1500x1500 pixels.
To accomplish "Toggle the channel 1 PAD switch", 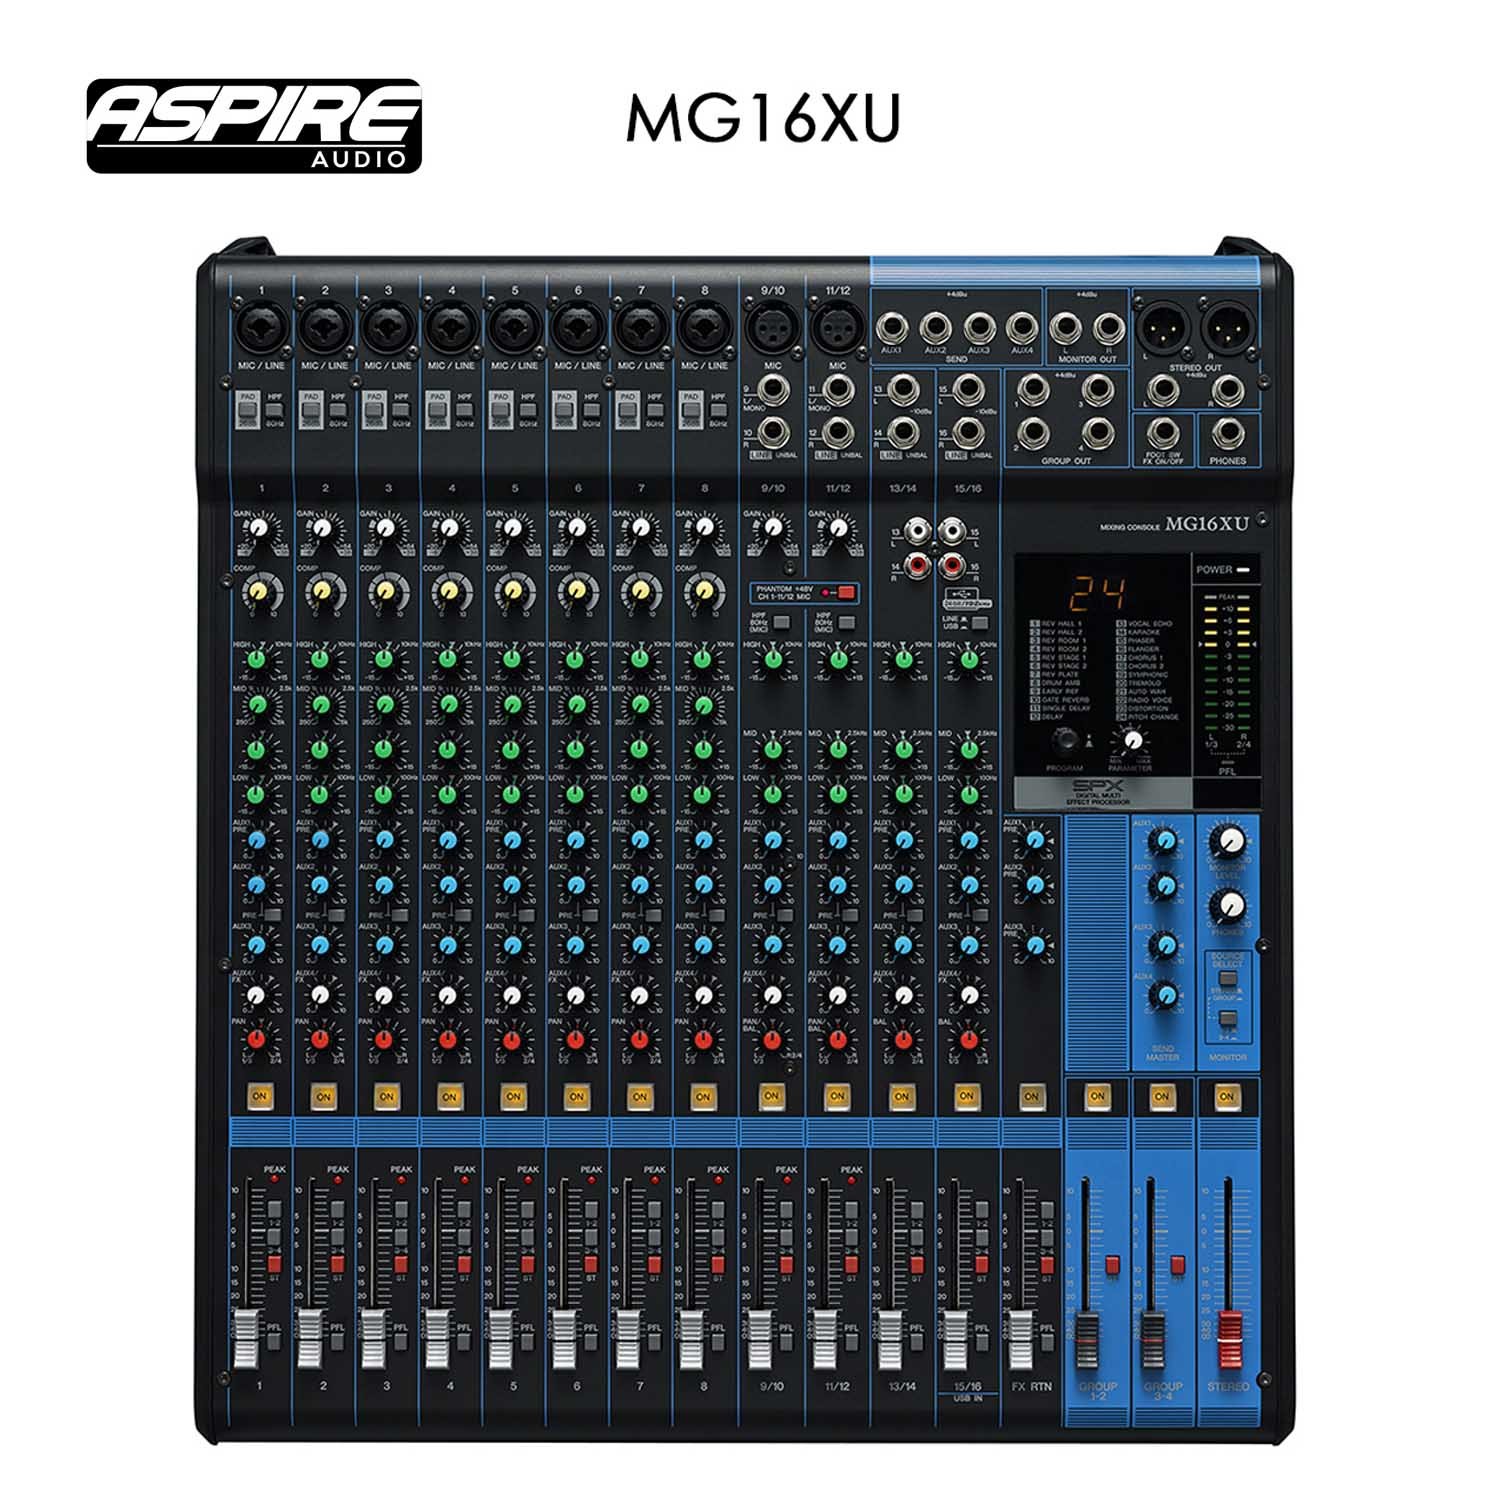I will click(245, 409).
